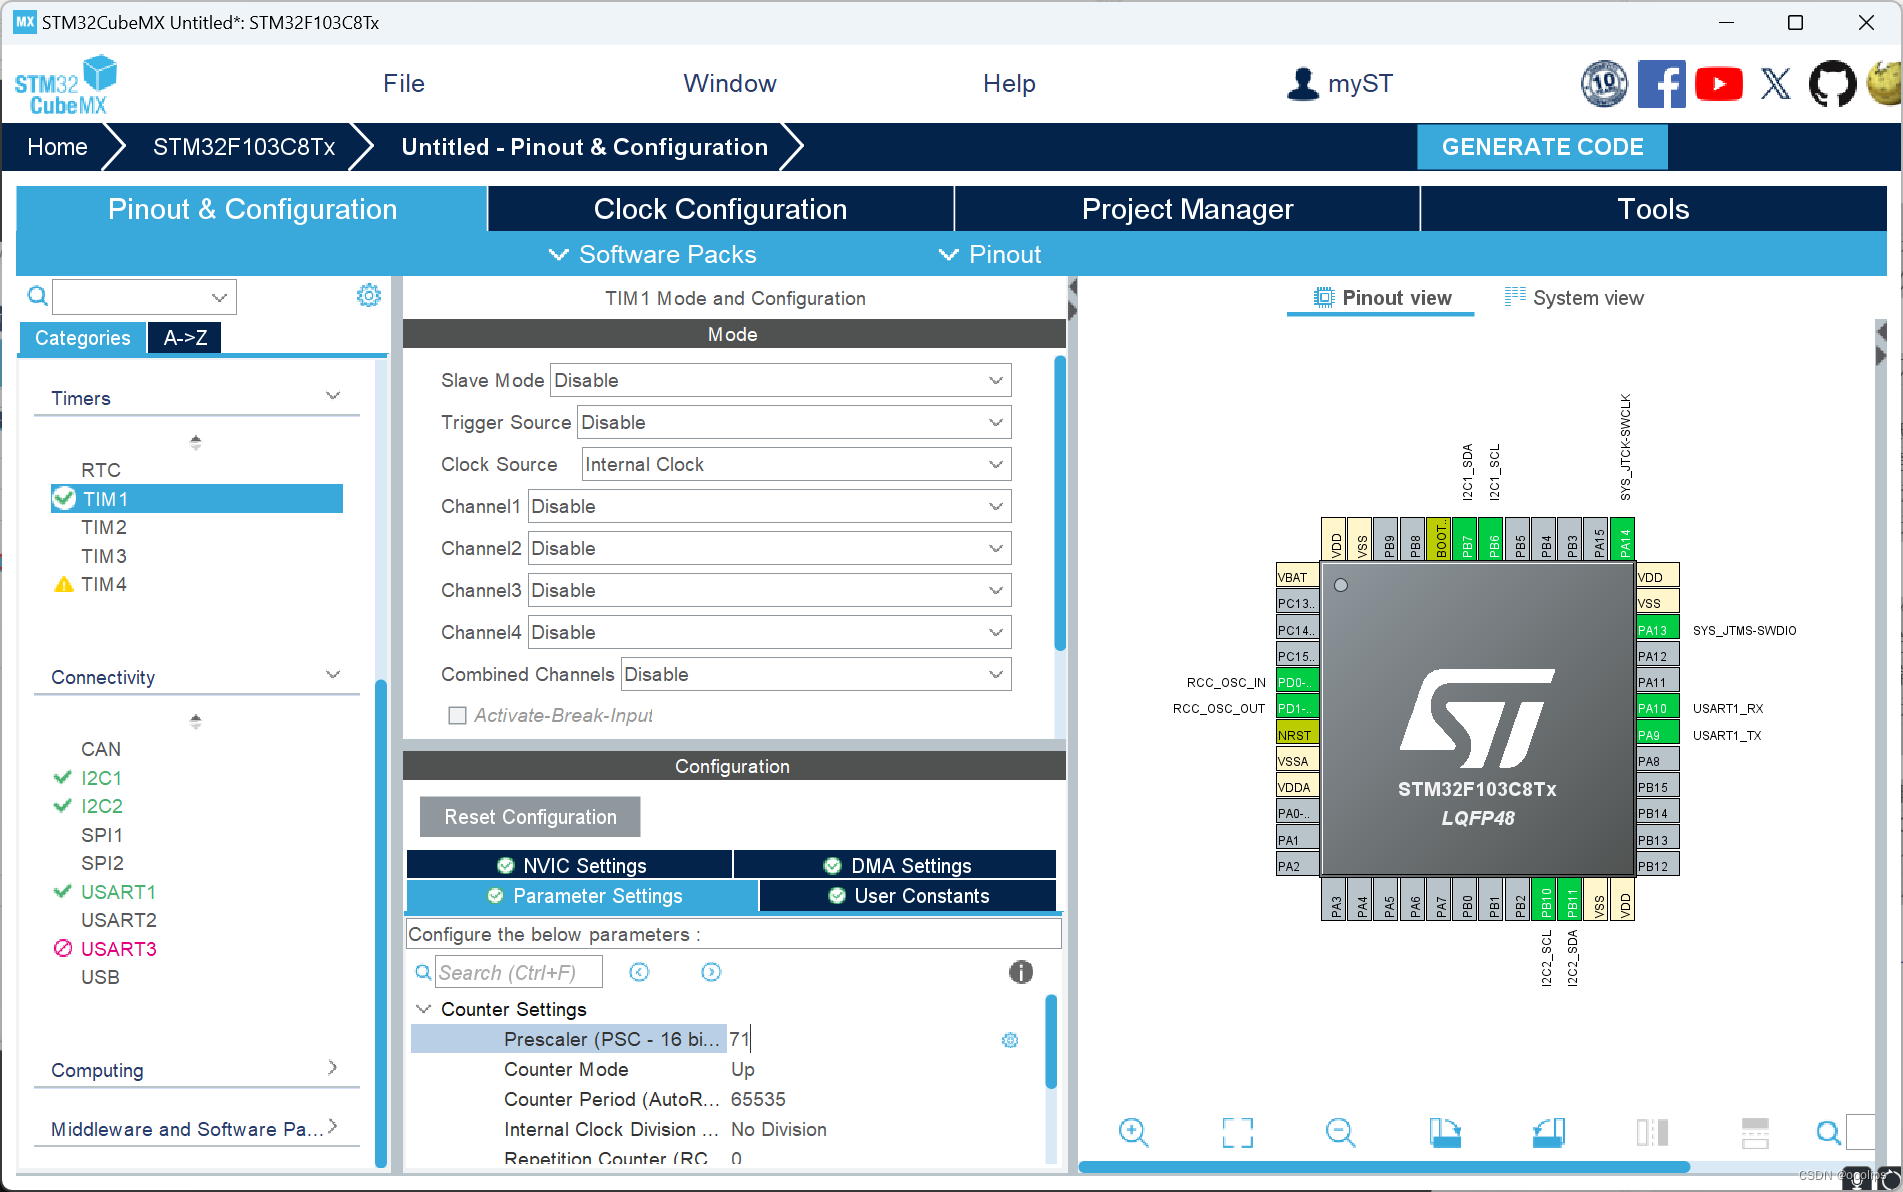This screenshot has width=1903, height=1192.
Task: Click the peripheral search magnifier icon
Action: coord(37,296)
